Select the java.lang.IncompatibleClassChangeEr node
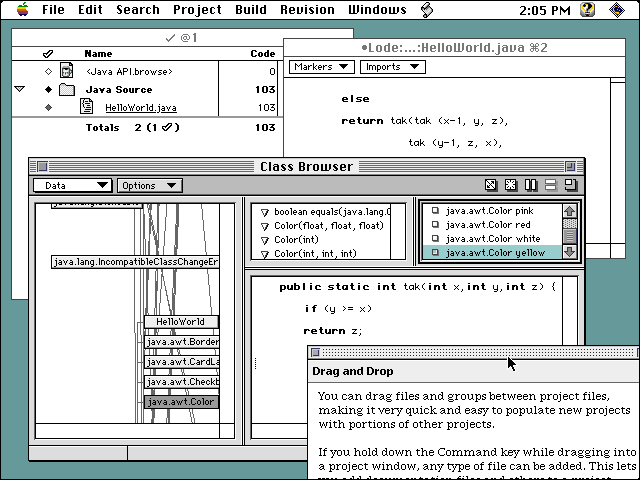 135,262
